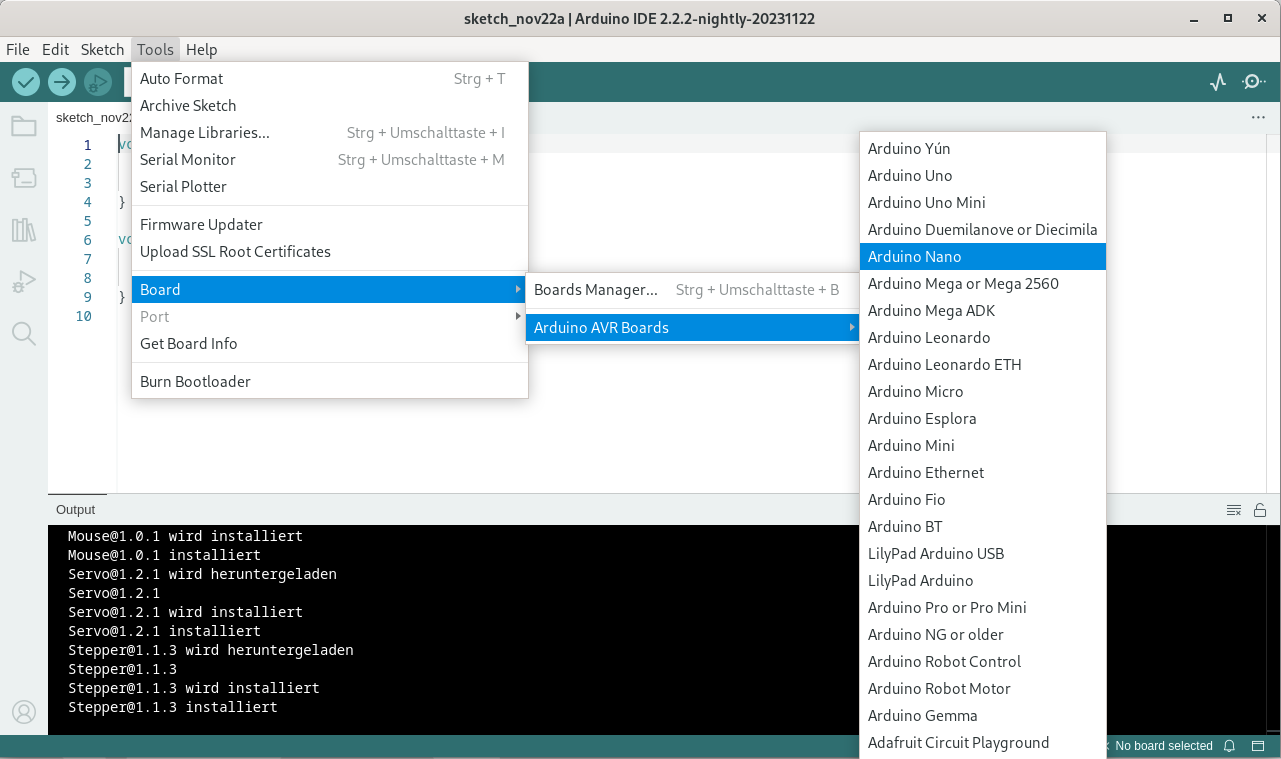Choose Arduino Pro or Pro Mini

[x=983, y=607]
